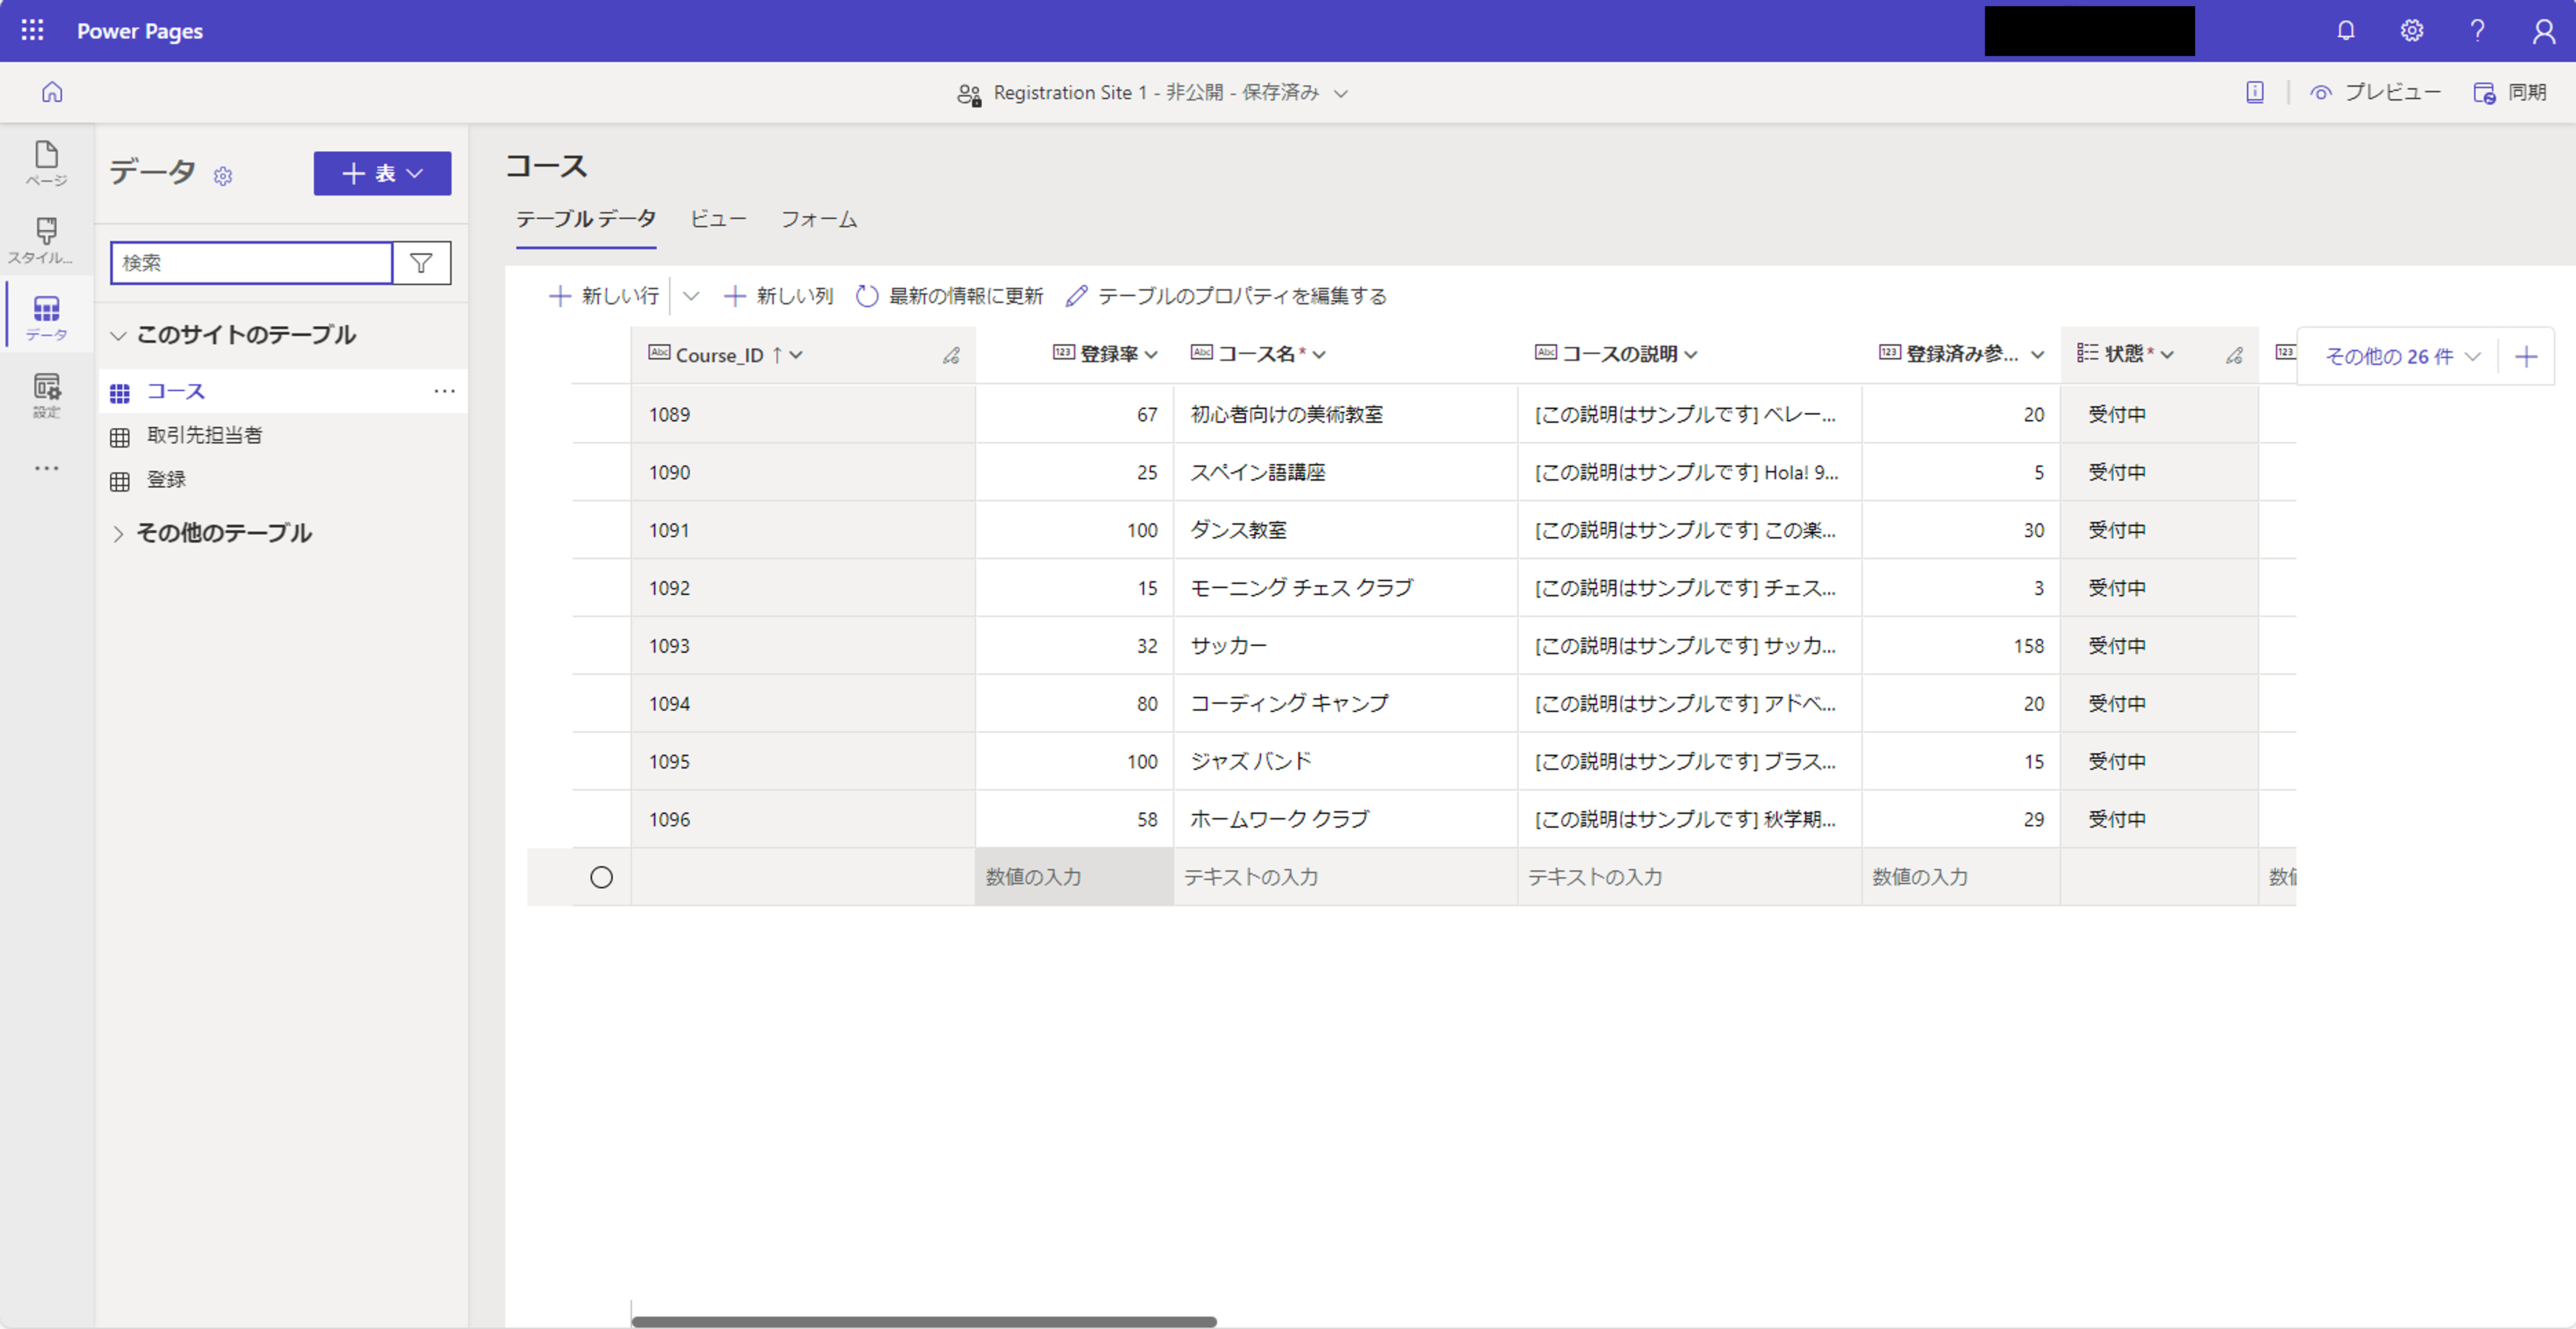Image resolution: width=2576 pixels, height=1329 pixels.
Task: Select コース table in list
Action: 283,391
